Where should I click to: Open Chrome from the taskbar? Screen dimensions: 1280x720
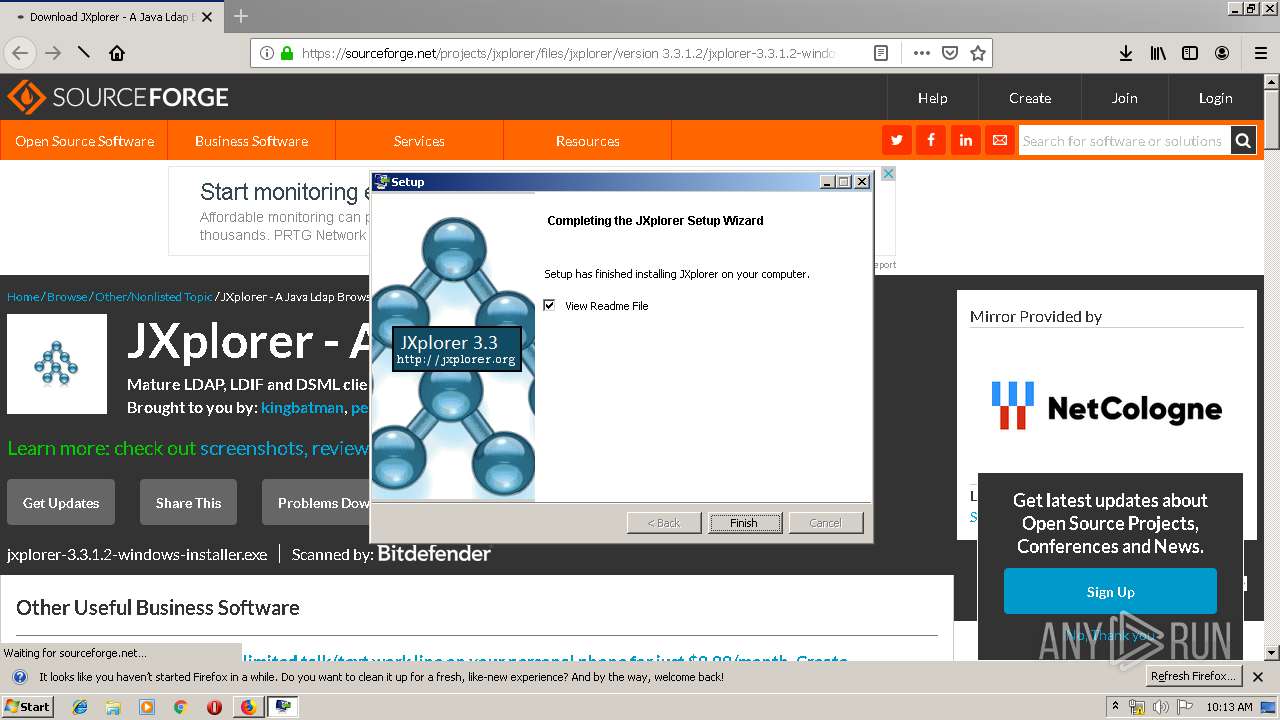pos(180,706)
